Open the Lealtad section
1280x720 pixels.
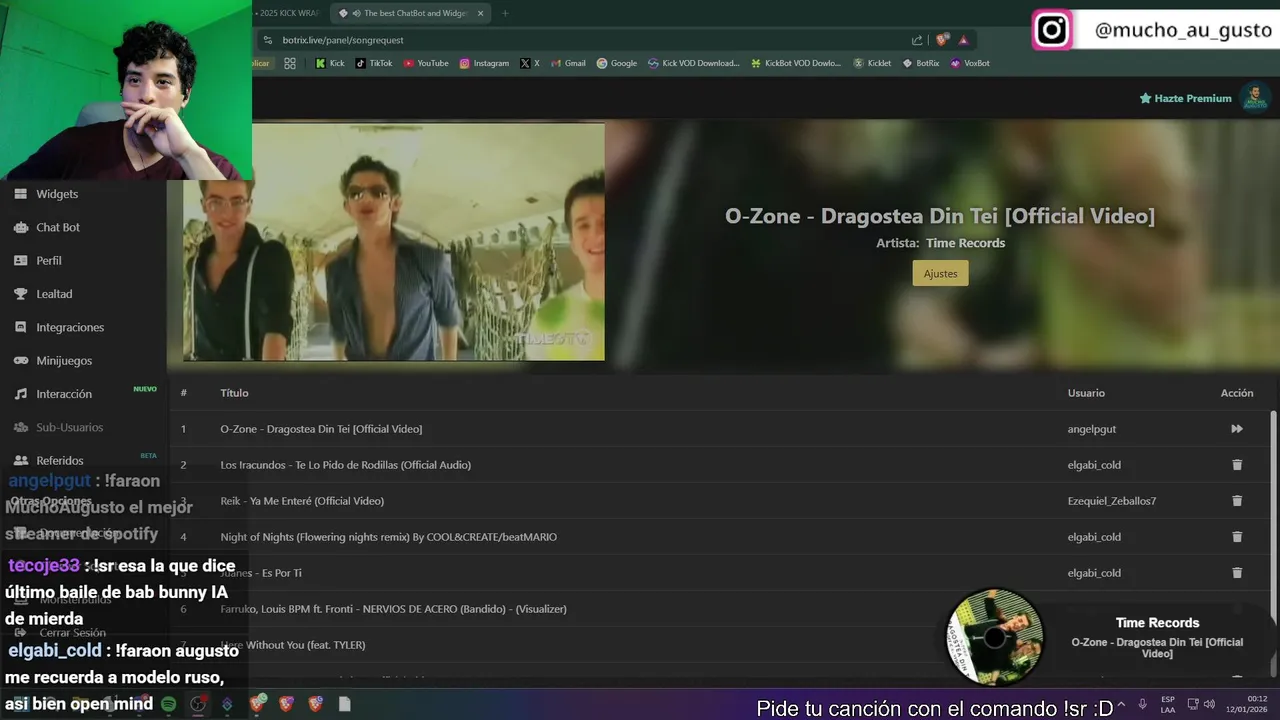[x=54, y=294]
